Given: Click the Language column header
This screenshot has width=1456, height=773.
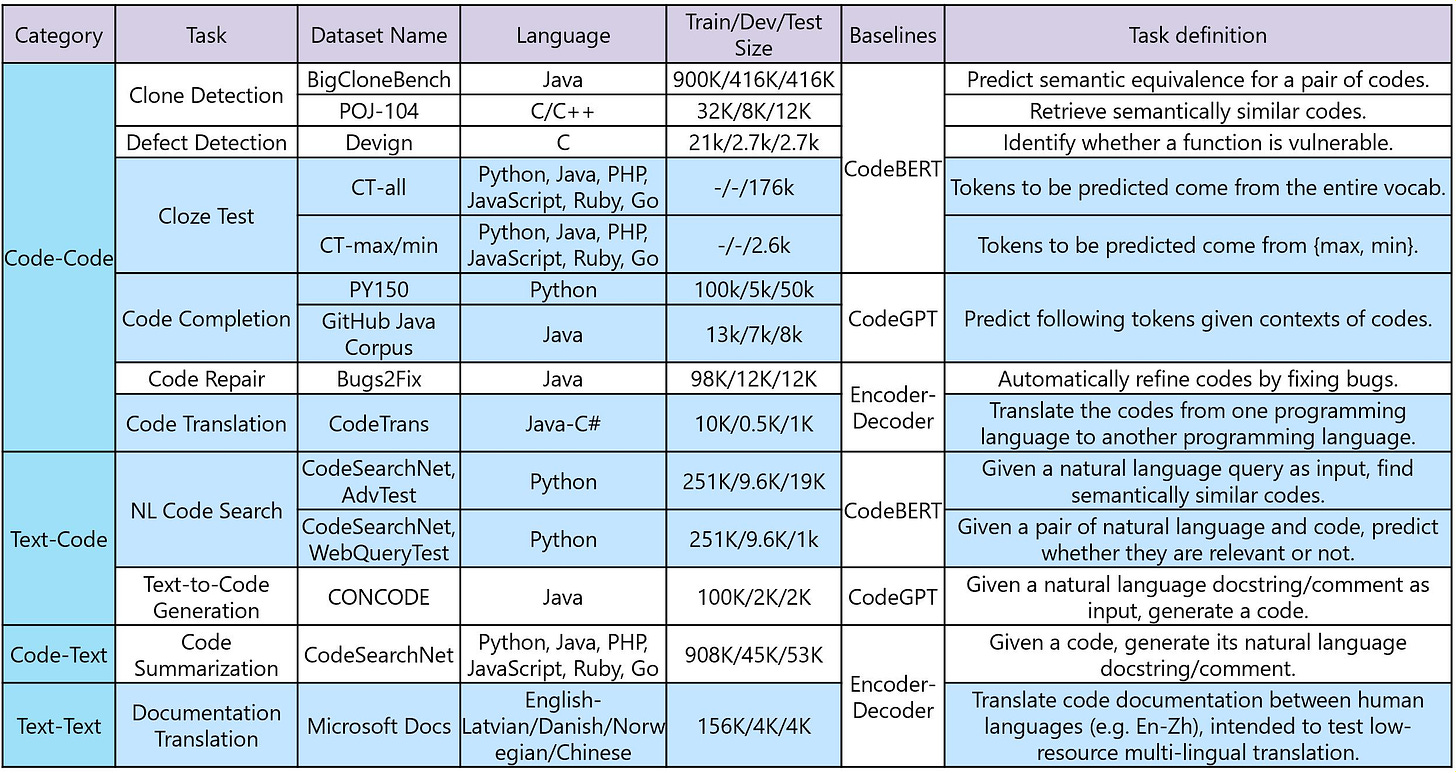Looking at the screenshot, I should (562, 34).
